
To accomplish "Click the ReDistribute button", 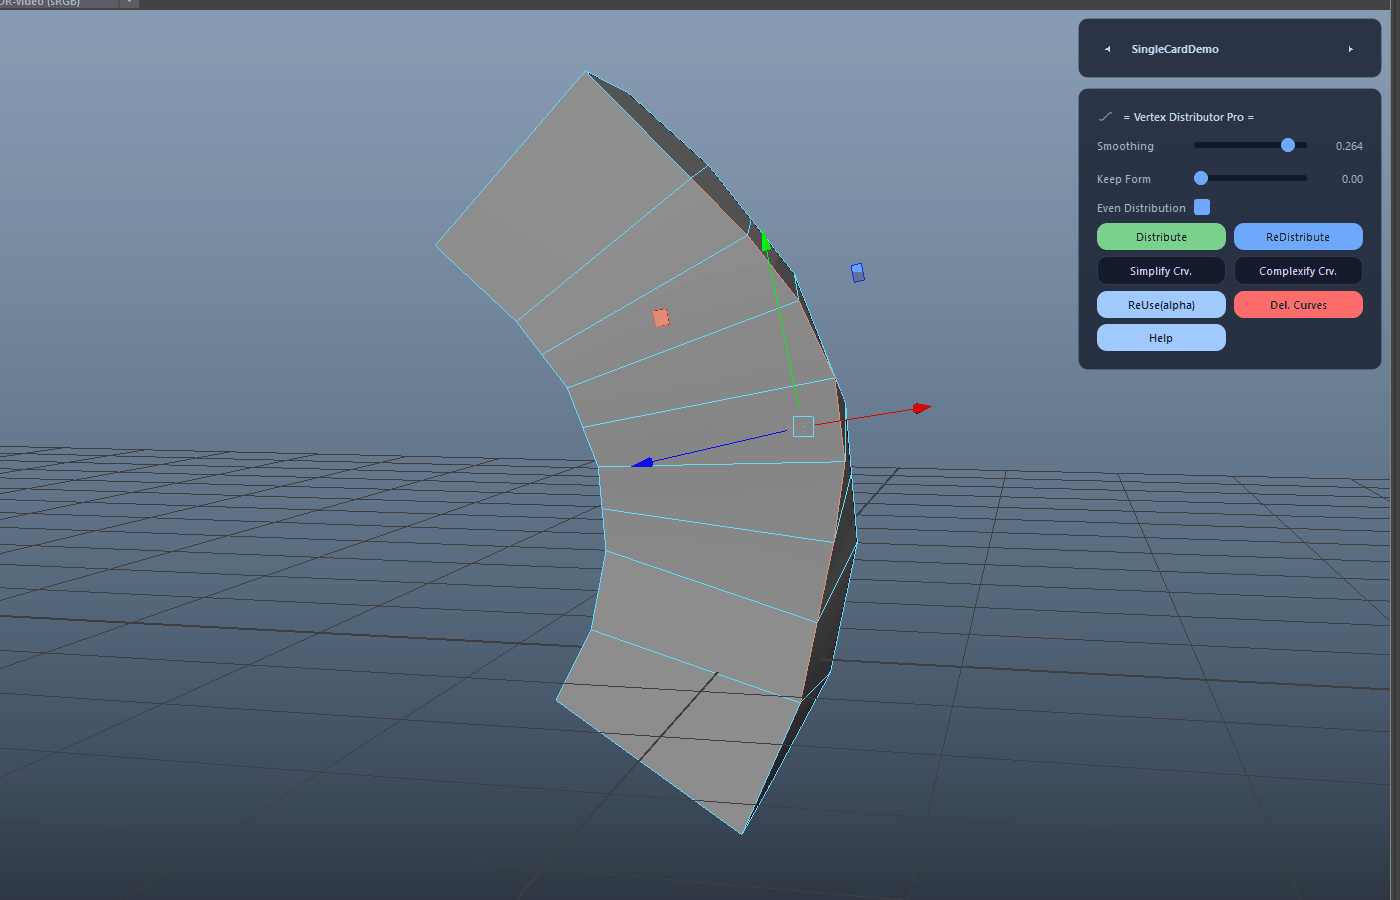I will tap(1298, 237).
